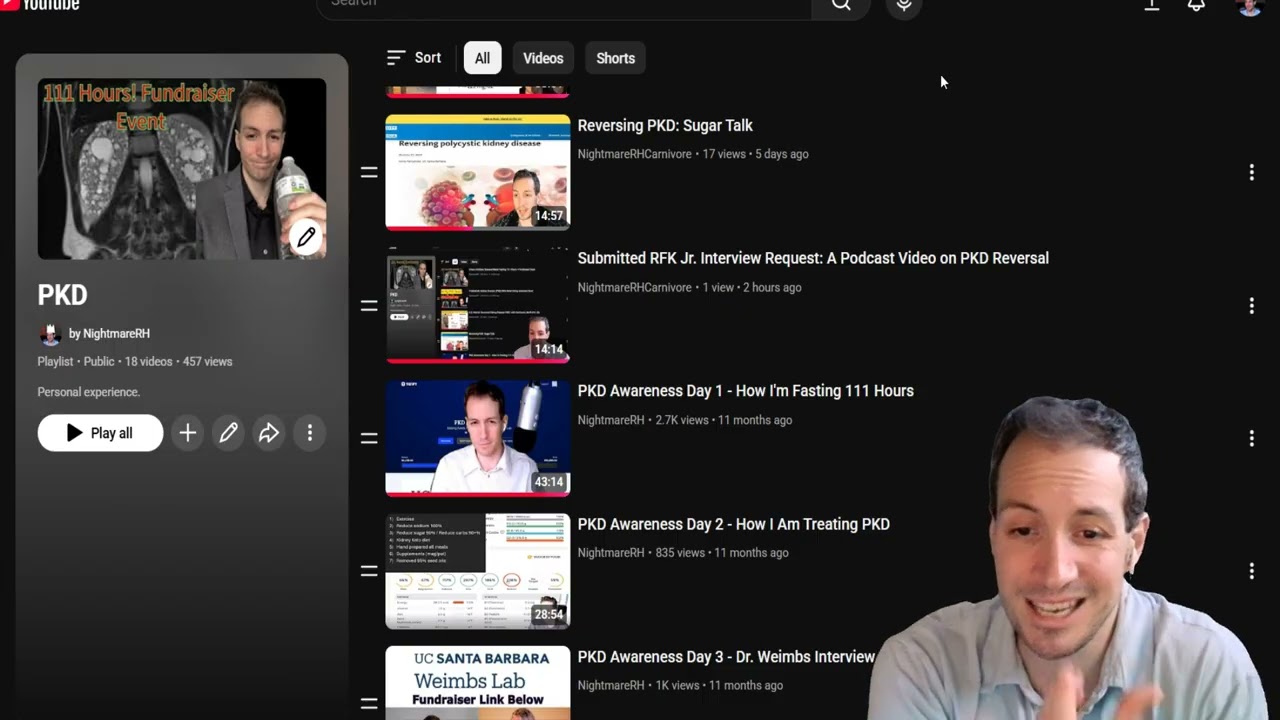Open the Create upload icon
This screenshot has height=720, width=1280.
tap(1152, 5)
